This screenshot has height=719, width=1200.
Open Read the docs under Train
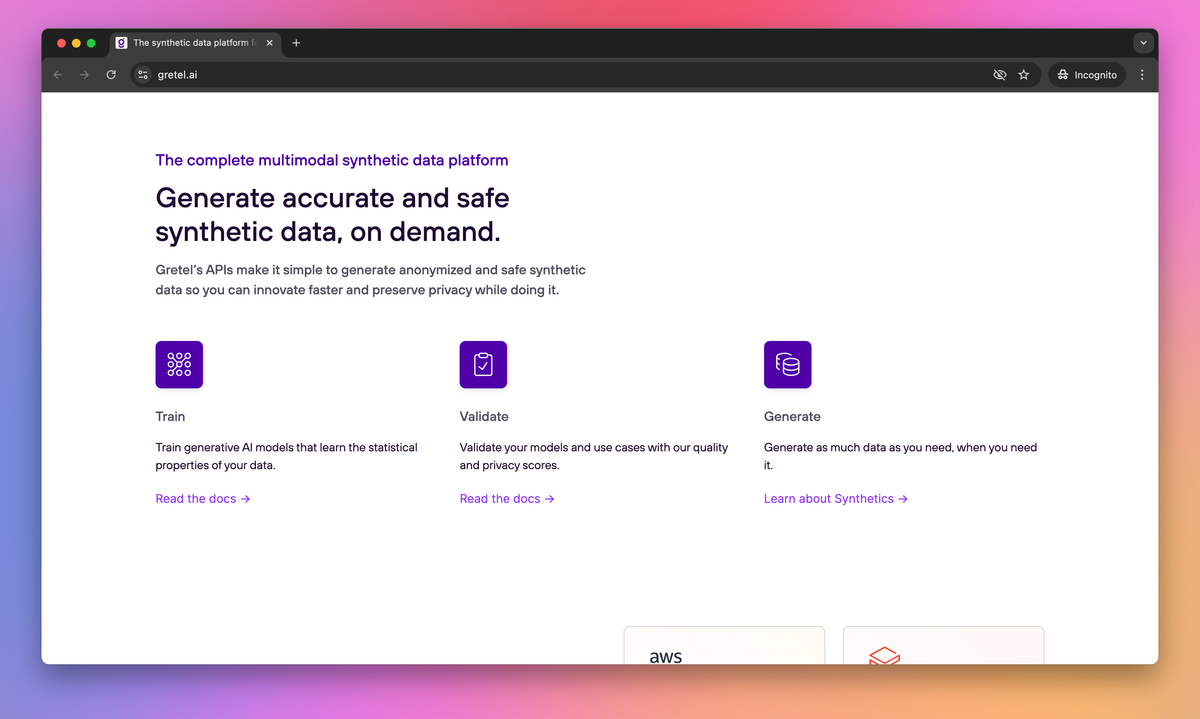pos(203,499)
